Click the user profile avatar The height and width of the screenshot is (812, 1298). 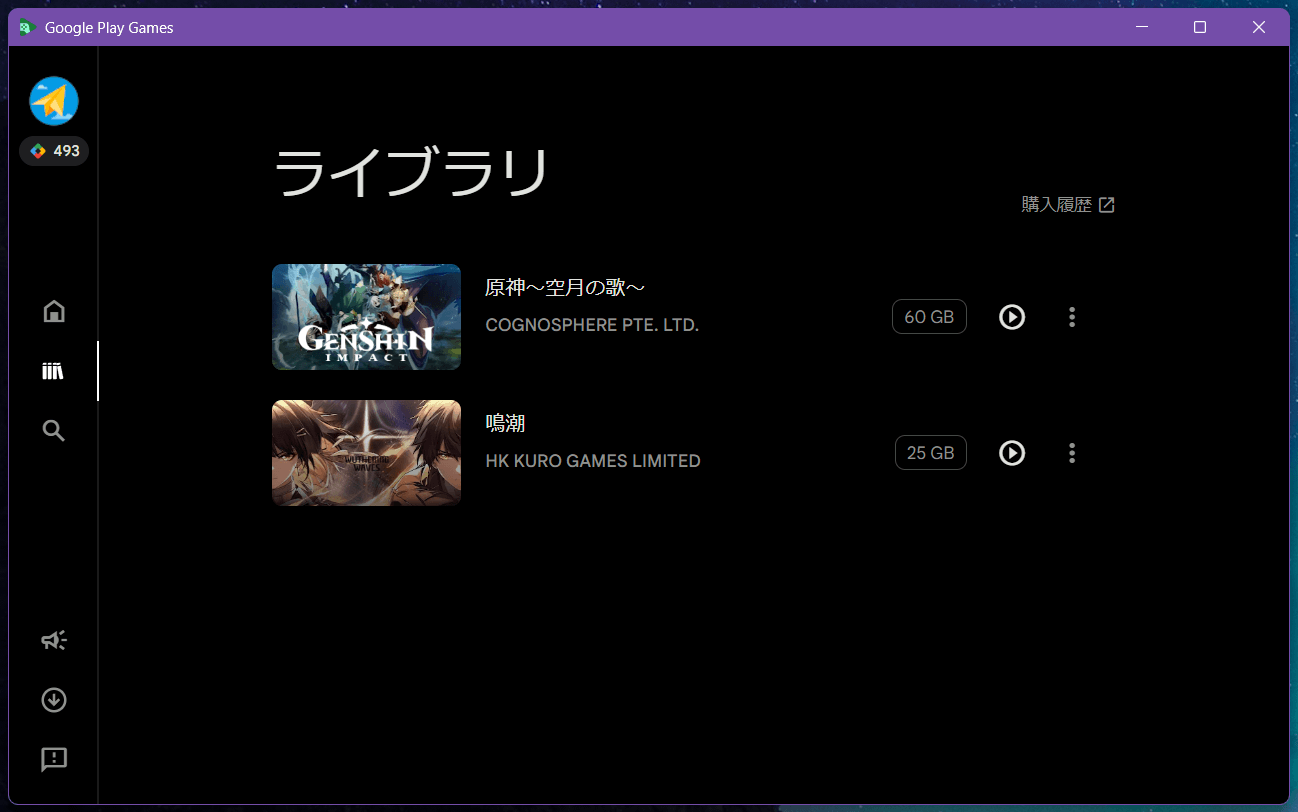(x=54, y=101)
